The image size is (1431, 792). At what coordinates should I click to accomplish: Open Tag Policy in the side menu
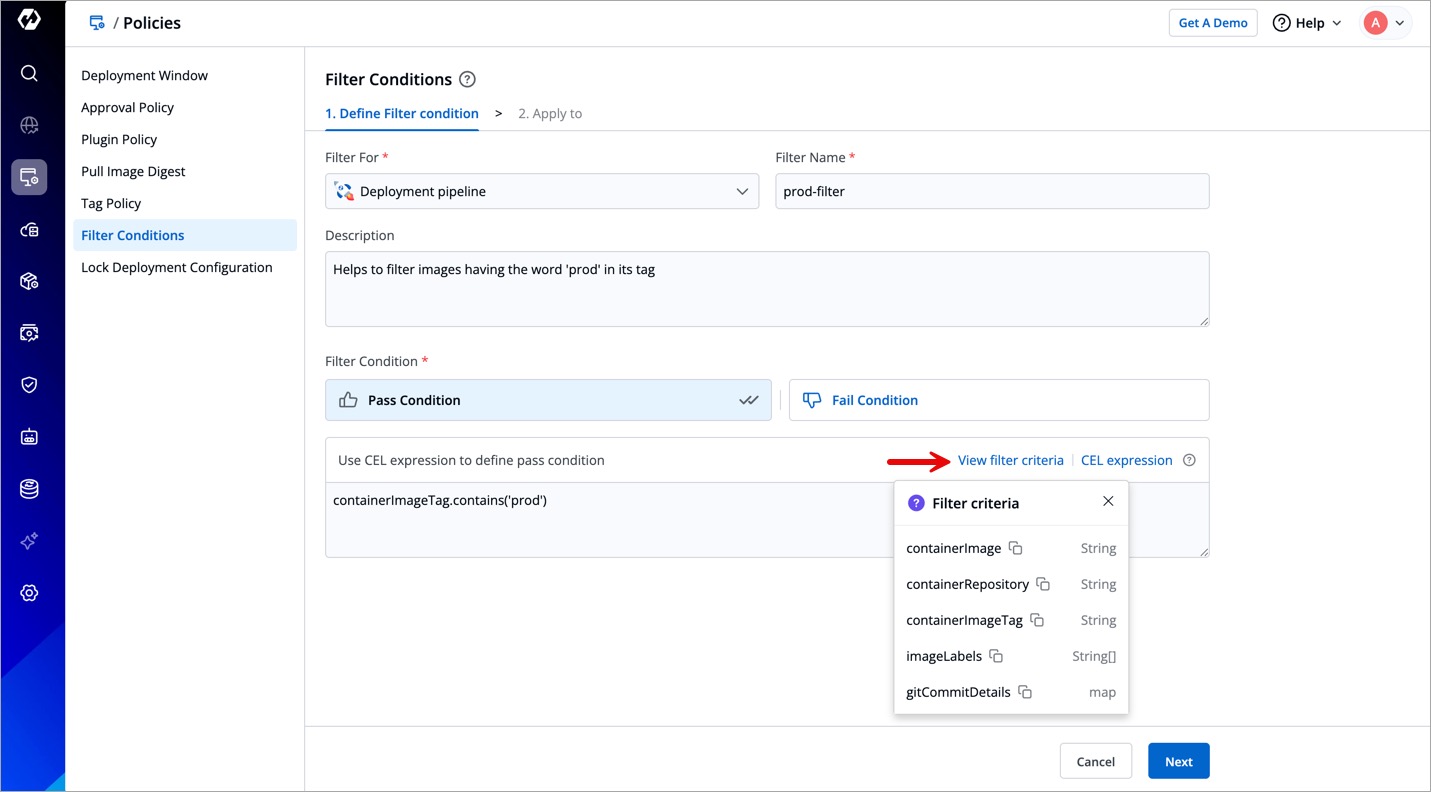tap(111, 203)
